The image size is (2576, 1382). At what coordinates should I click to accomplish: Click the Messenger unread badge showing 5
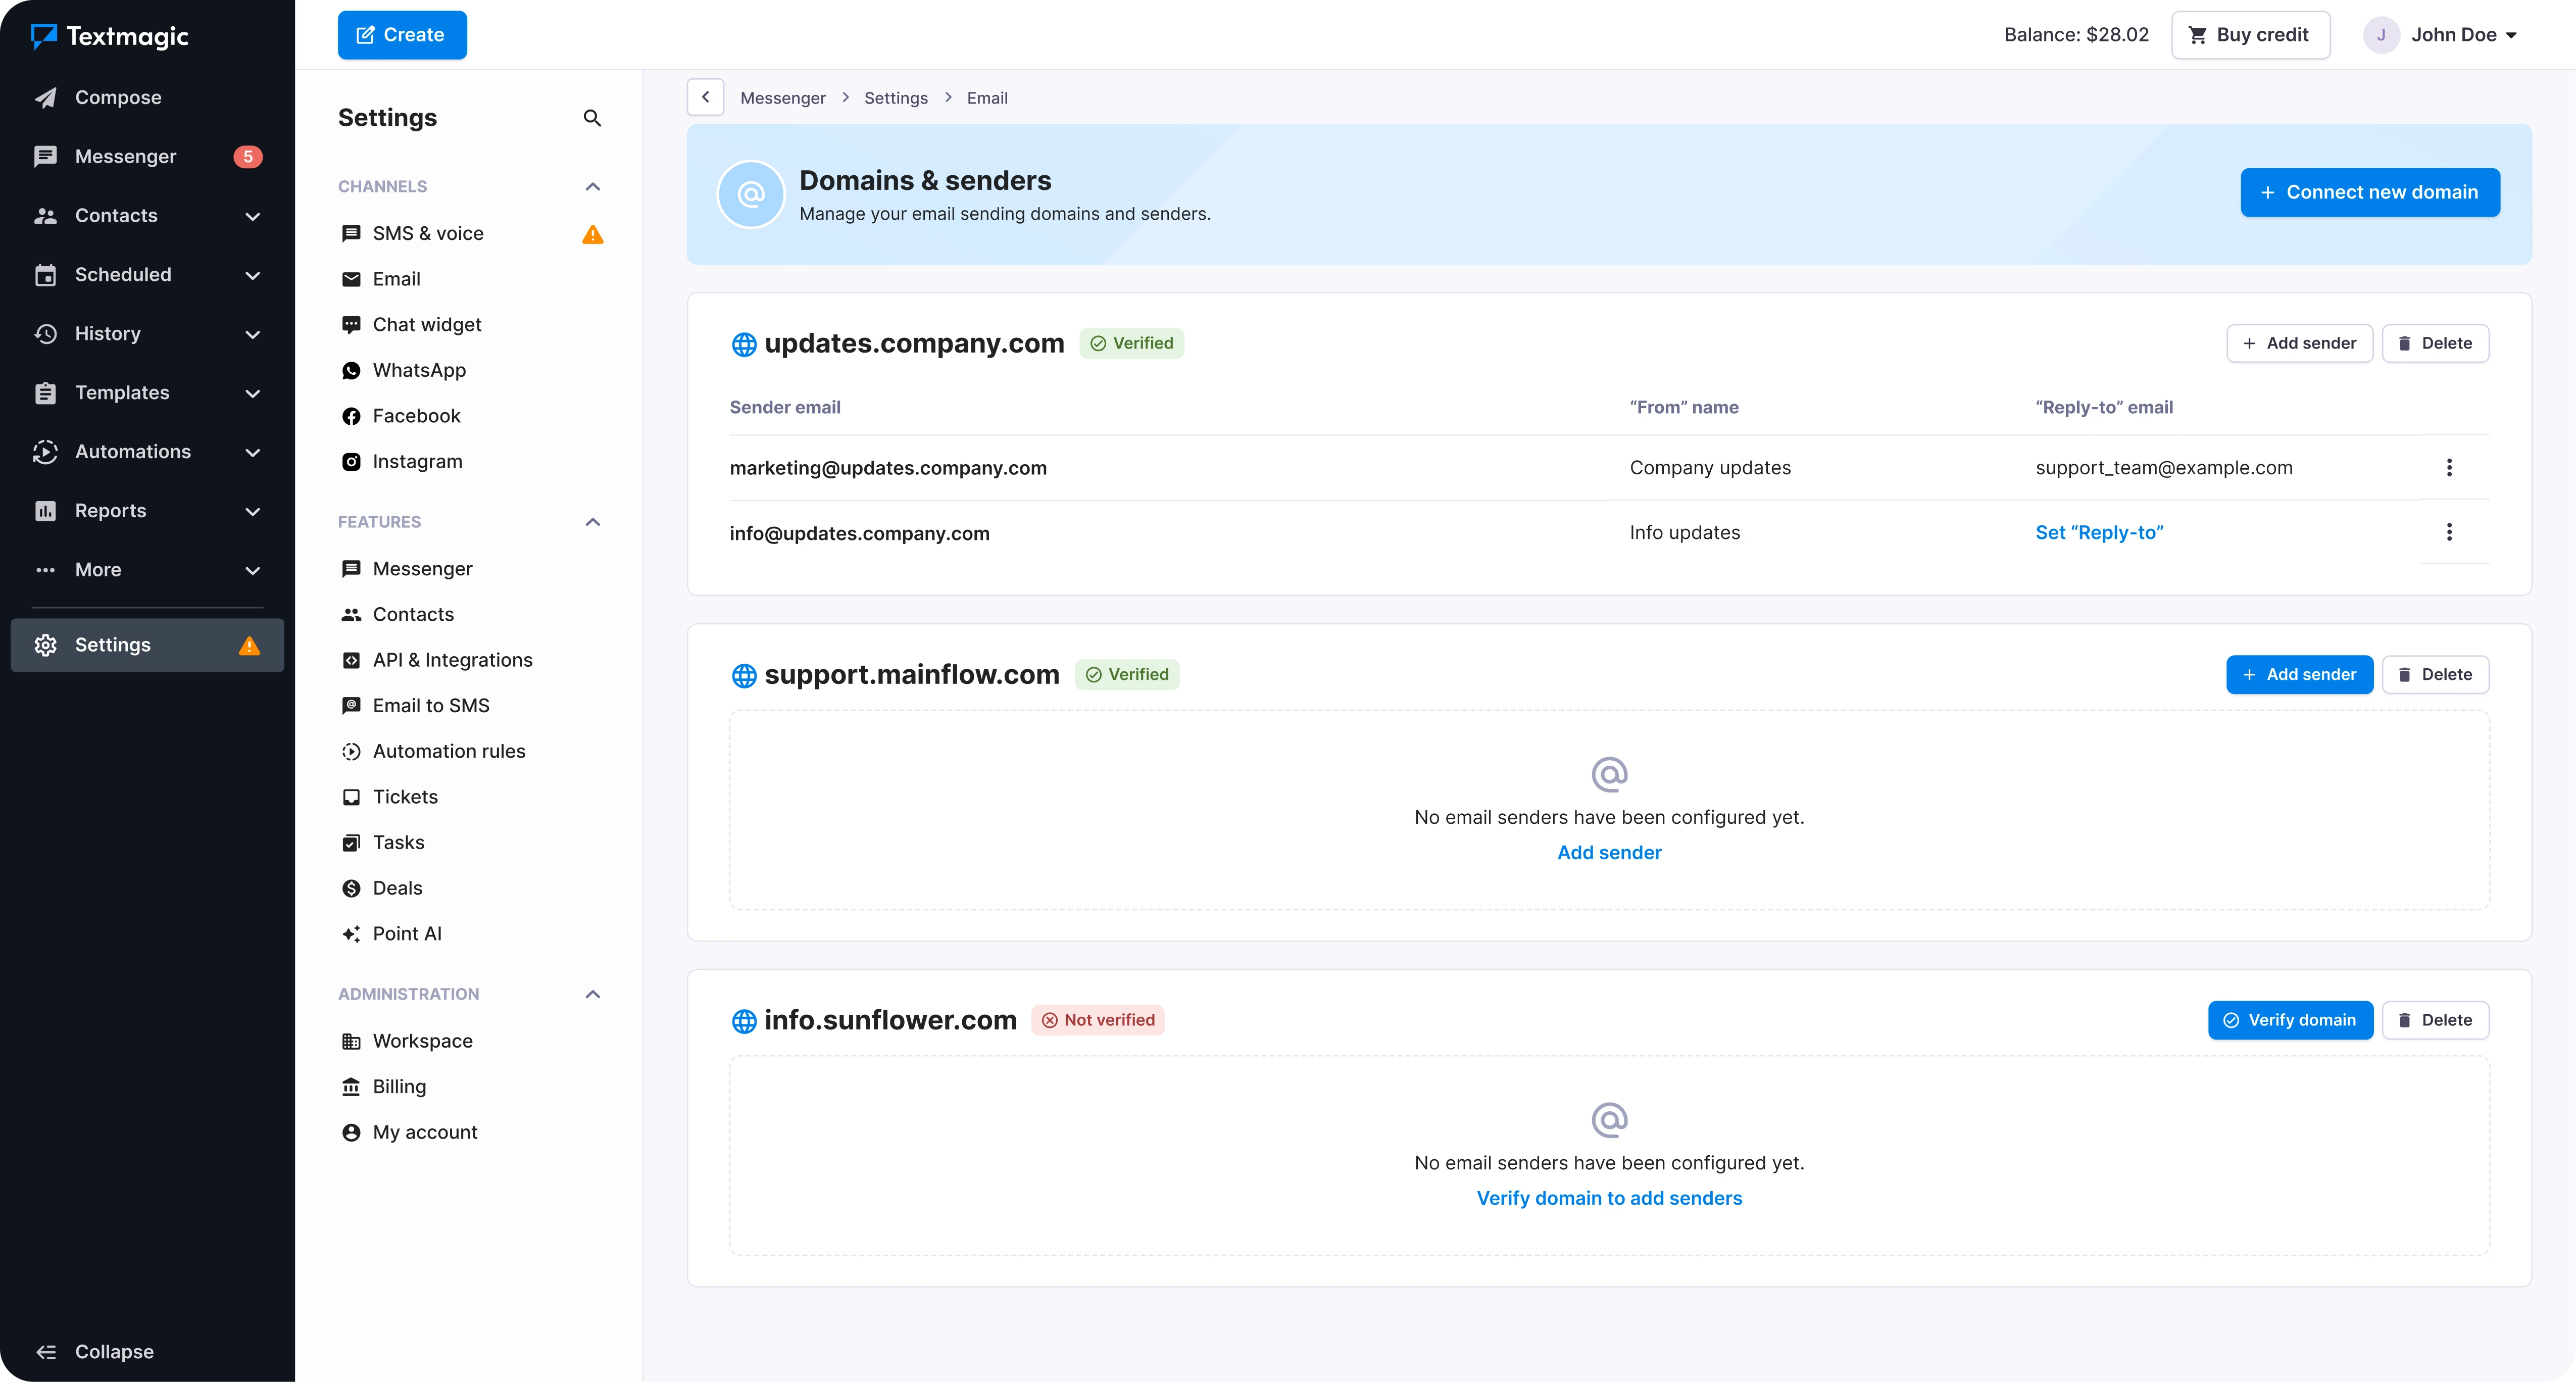[x=248, y=156]
